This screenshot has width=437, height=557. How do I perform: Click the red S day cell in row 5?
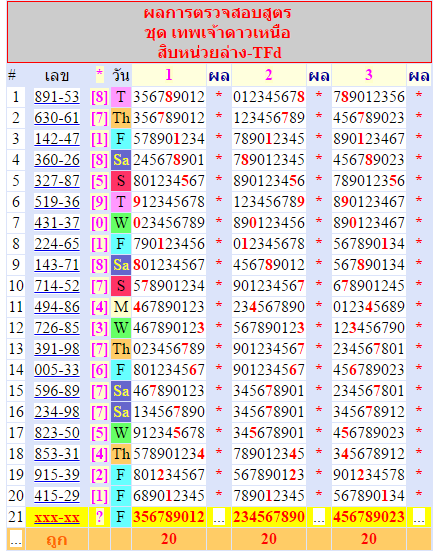(121, 181)
